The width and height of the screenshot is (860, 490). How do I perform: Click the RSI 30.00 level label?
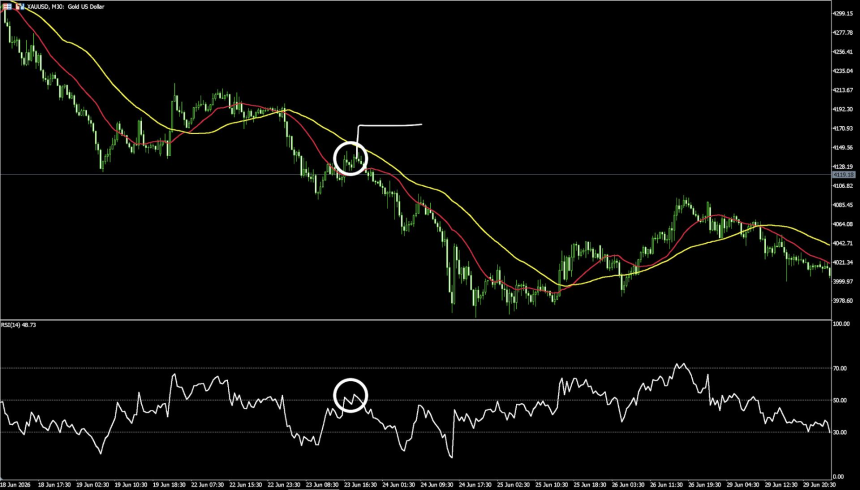(x=840, y=432)
